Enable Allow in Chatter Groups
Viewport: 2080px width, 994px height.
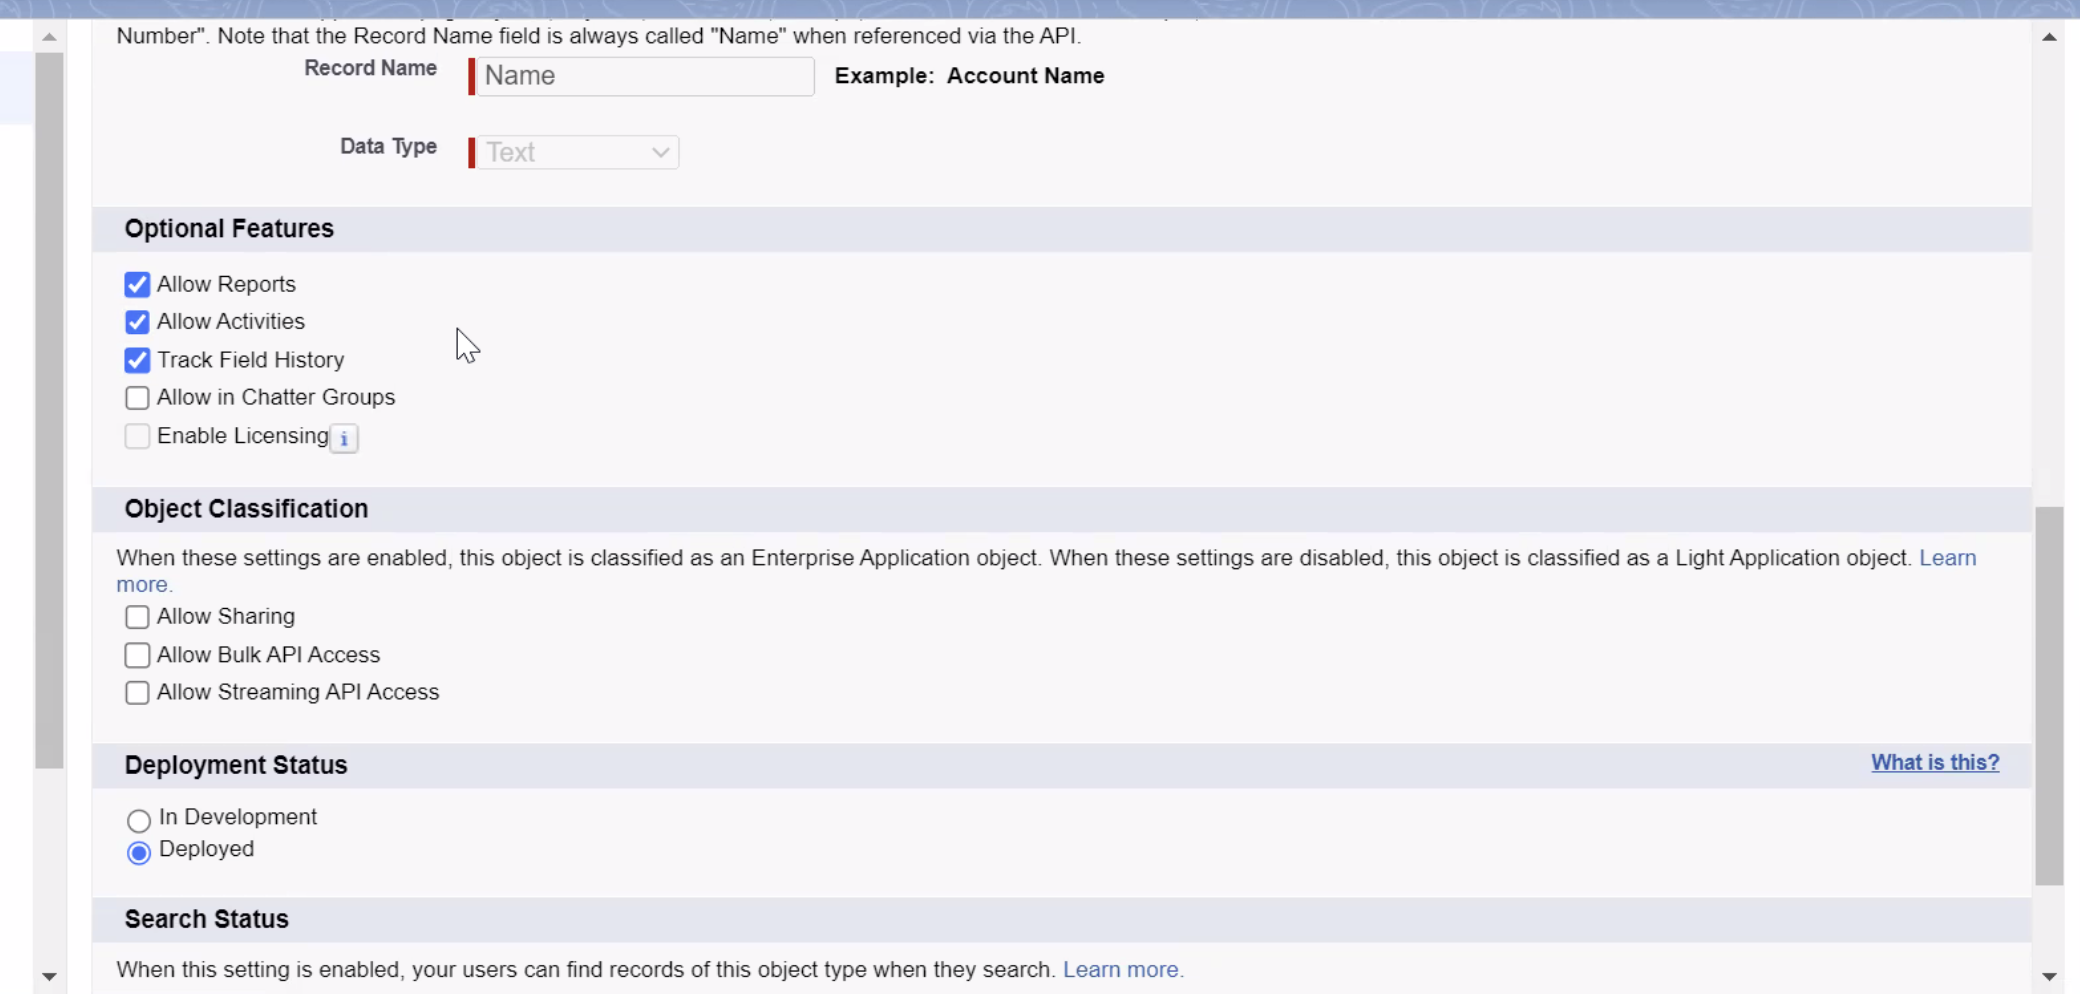click(137, 397)
